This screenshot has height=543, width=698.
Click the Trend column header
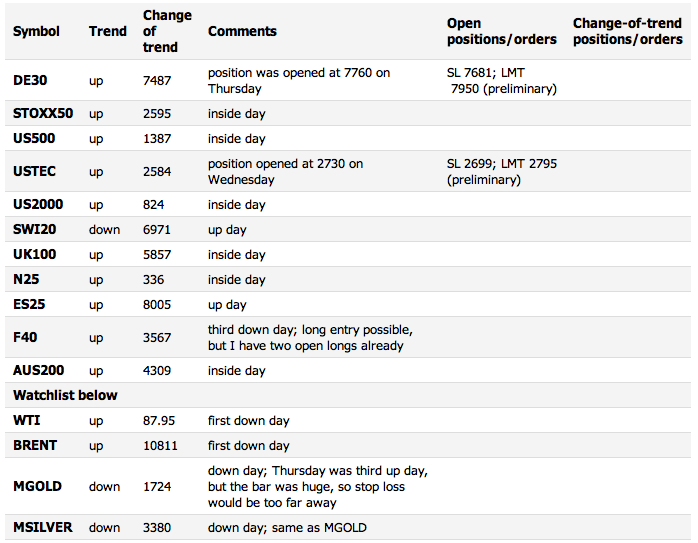coord(108,31)
